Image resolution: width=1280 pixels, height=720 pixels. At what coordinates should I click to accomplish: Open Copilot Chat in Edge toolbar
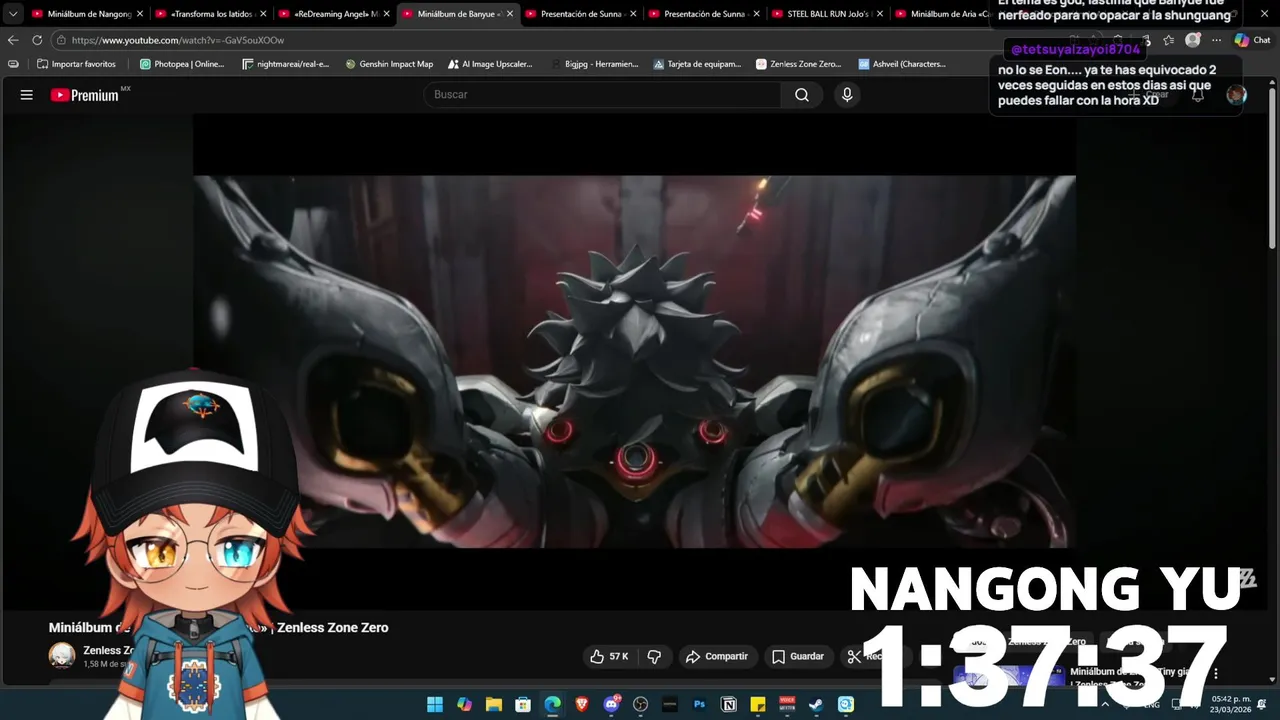tap(1252, 40)
